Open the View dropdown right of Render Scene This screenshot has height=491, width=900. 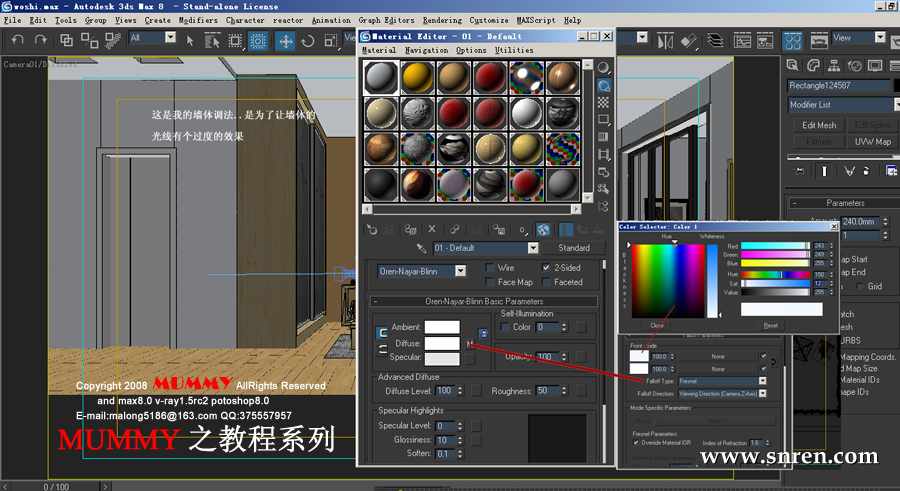point(880,38)
